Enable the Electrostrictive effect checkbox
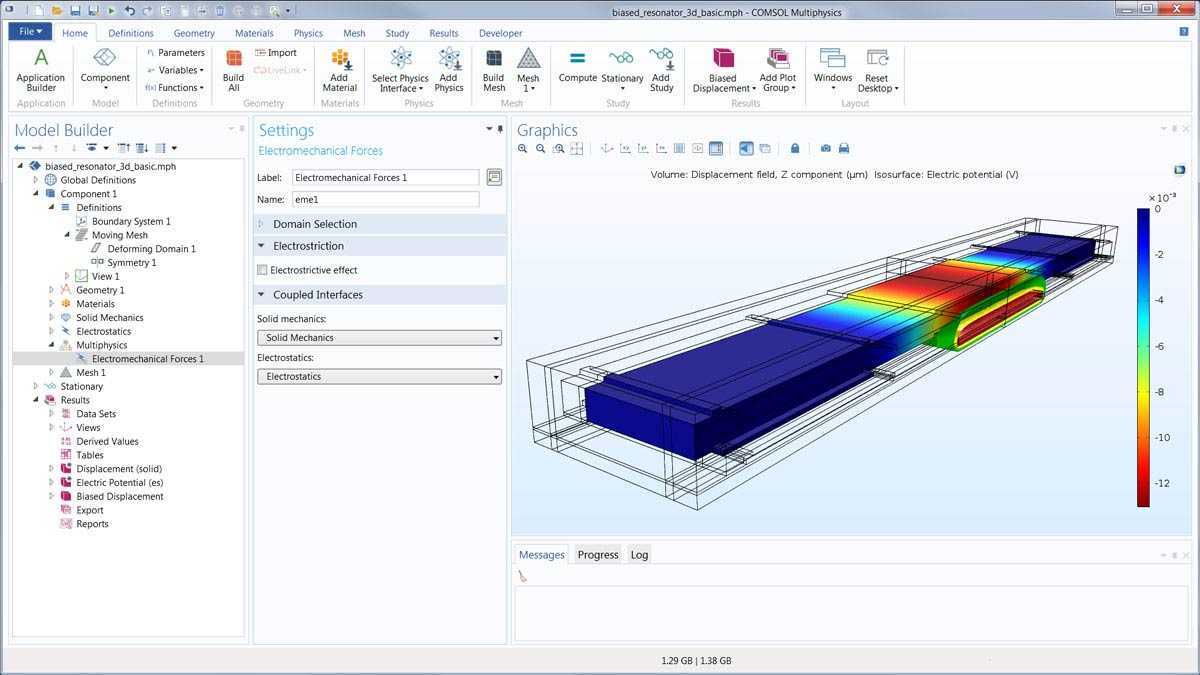Screen dimensions: 1200x675 263,269
